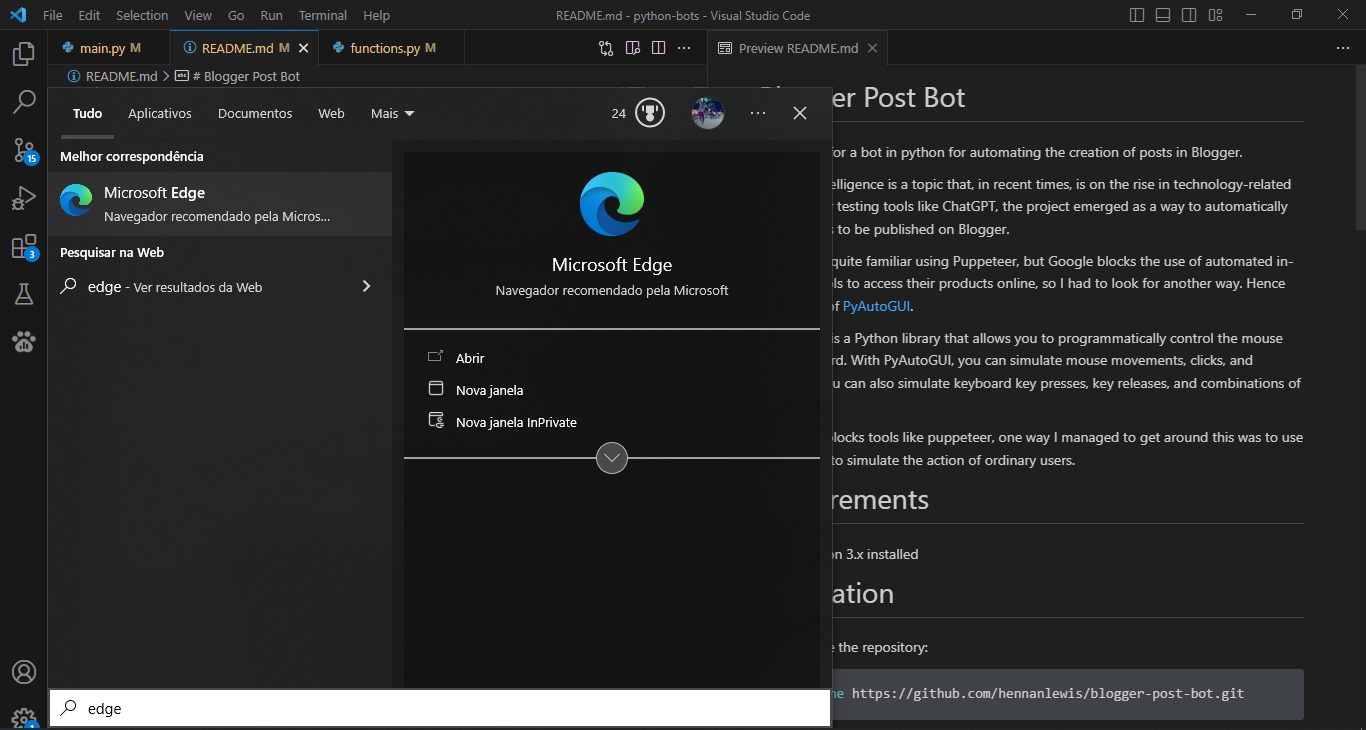Close the Windows search panel

[x=800, y=113]
